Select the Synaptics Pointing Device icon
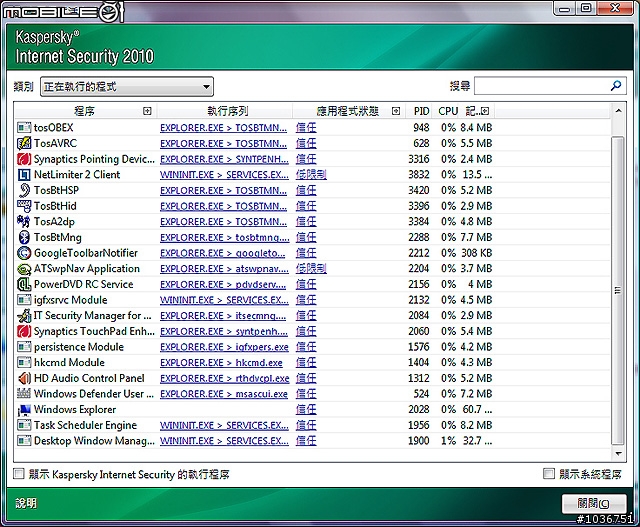Viewport: 640px width, 527px height. pyautogui.click(x=24, y=159)
